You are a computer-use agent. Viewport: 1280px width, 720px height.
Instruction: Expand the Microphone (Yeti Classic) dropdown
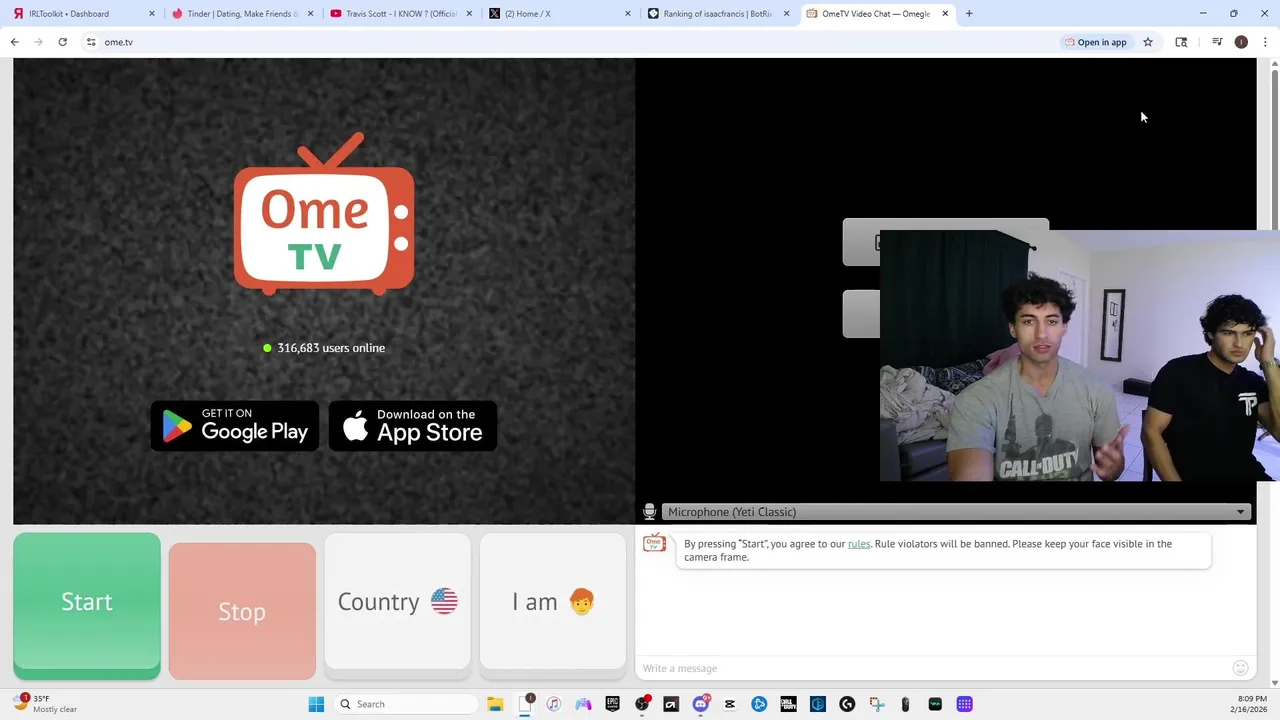pos(957,512)
